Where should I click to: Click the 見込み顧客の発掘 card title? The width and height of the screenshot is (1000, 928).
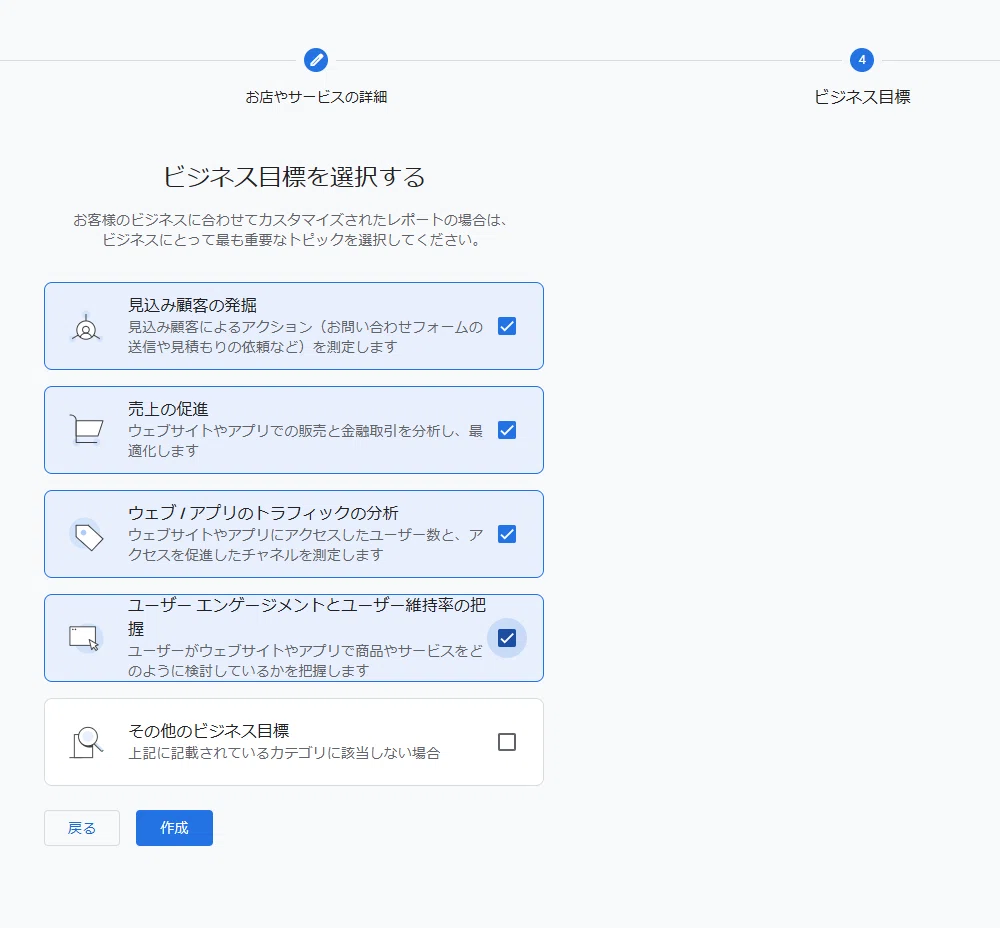pos(192,305)
